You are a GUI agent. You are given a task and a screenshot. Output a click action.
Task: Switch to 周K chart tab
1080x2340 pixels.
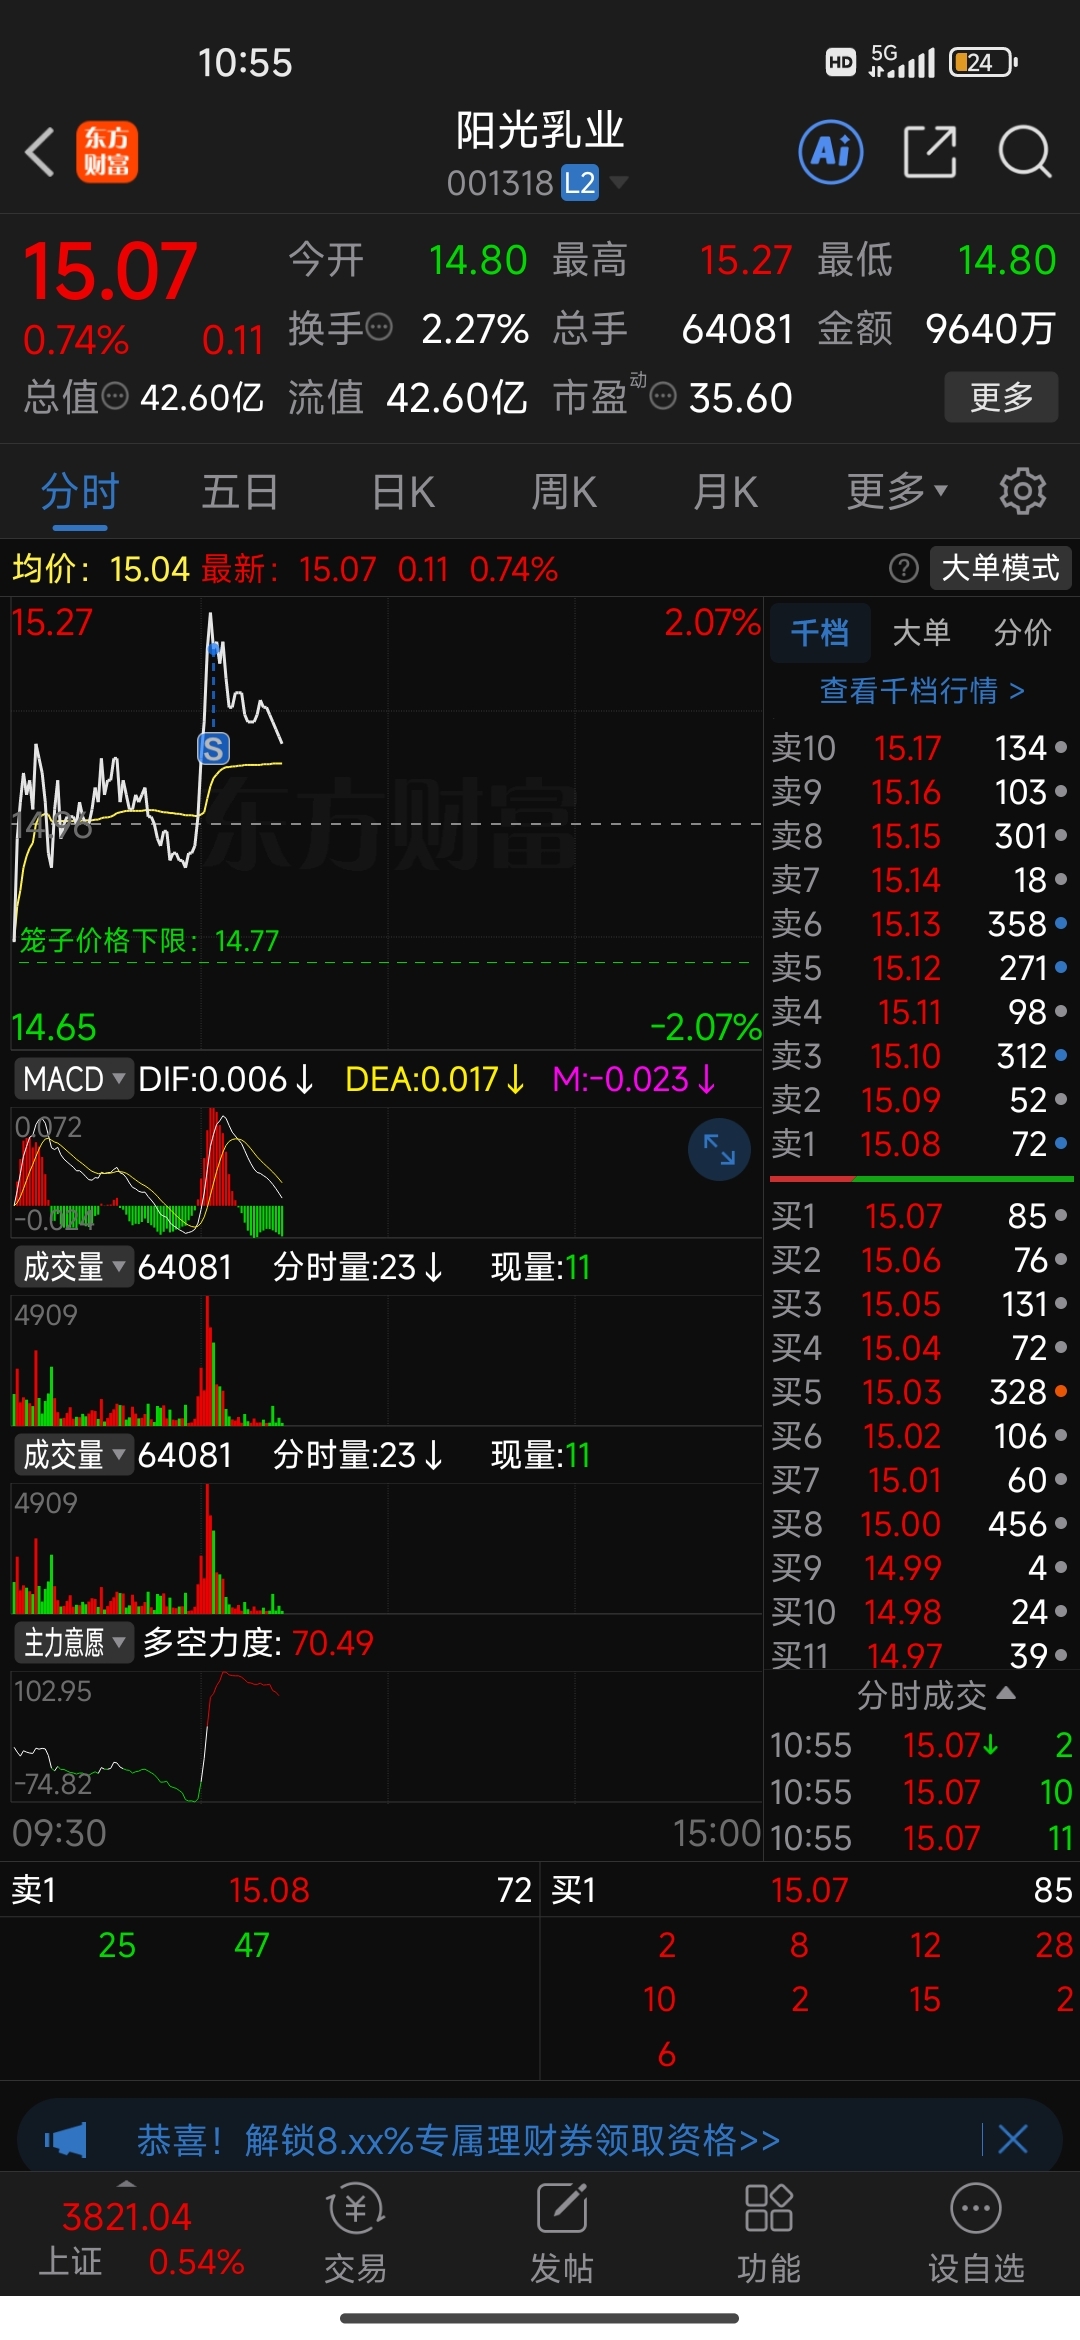(564, 492)
